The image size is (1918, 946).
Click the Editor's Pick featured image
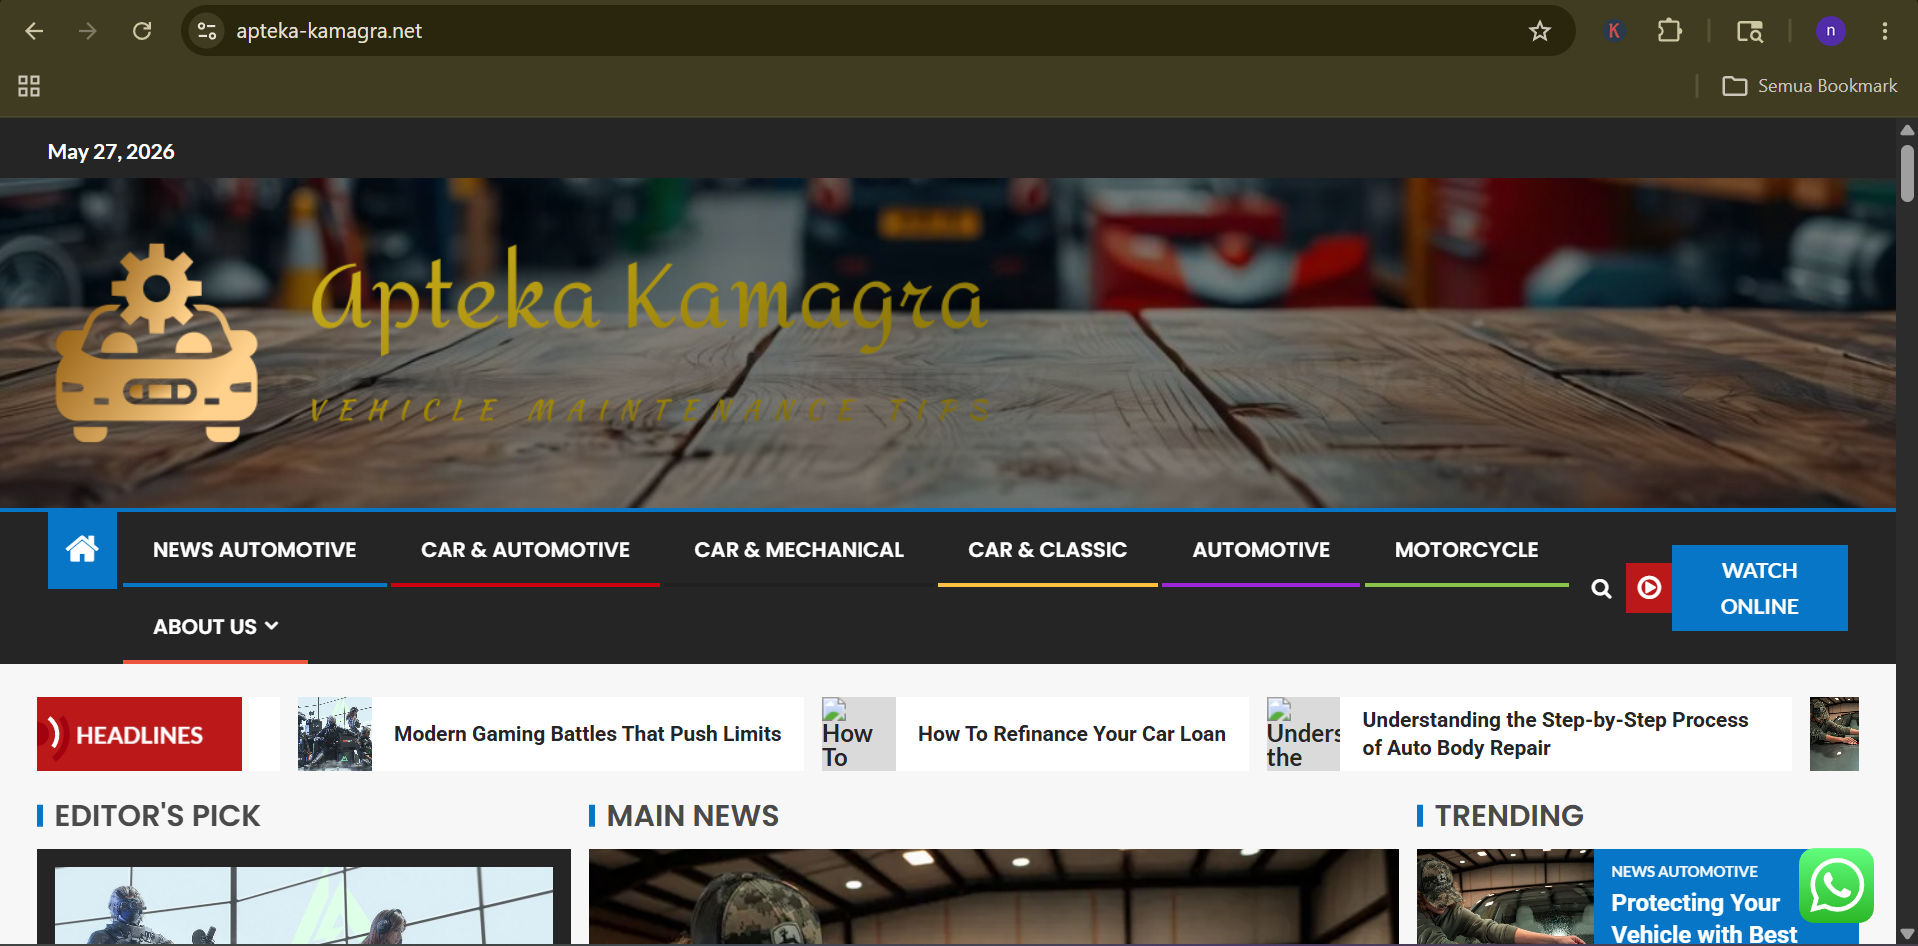[304, 904]
